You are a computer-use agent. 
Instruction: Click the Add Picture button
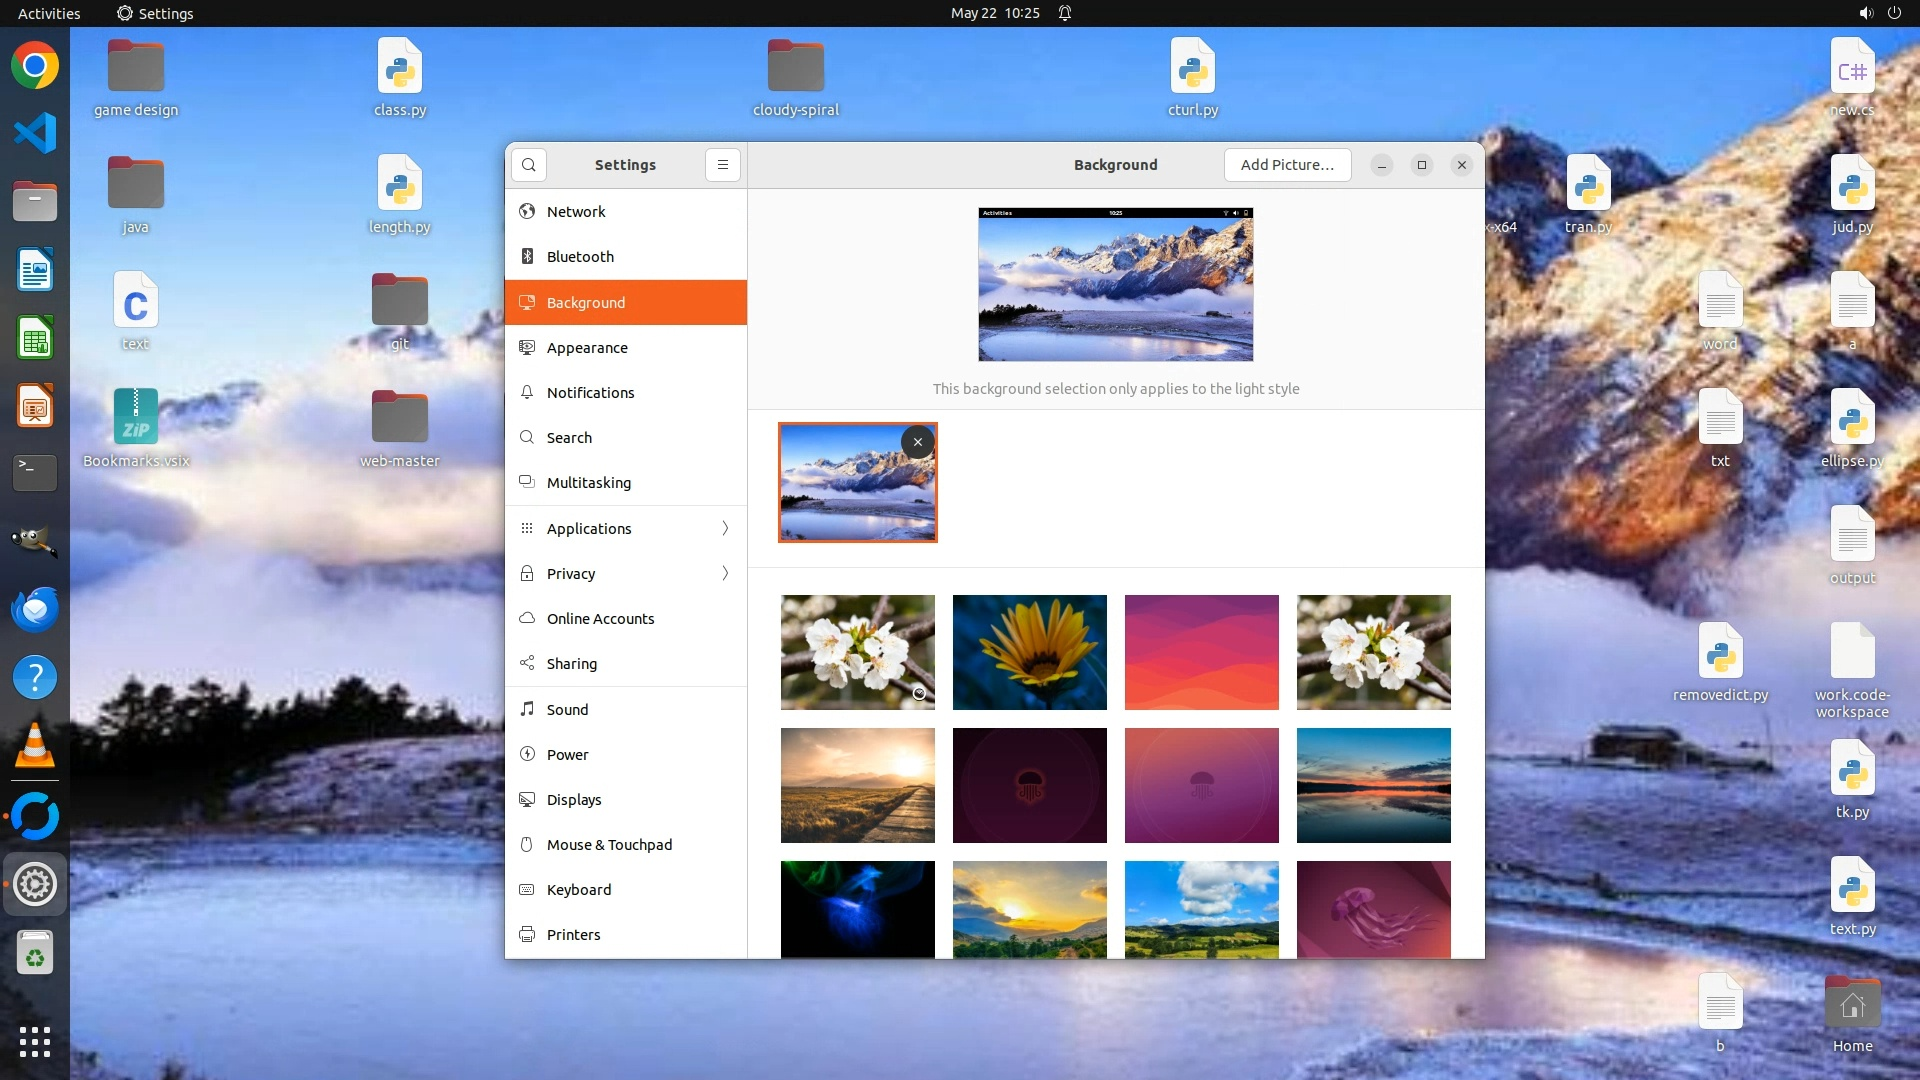1286,165
